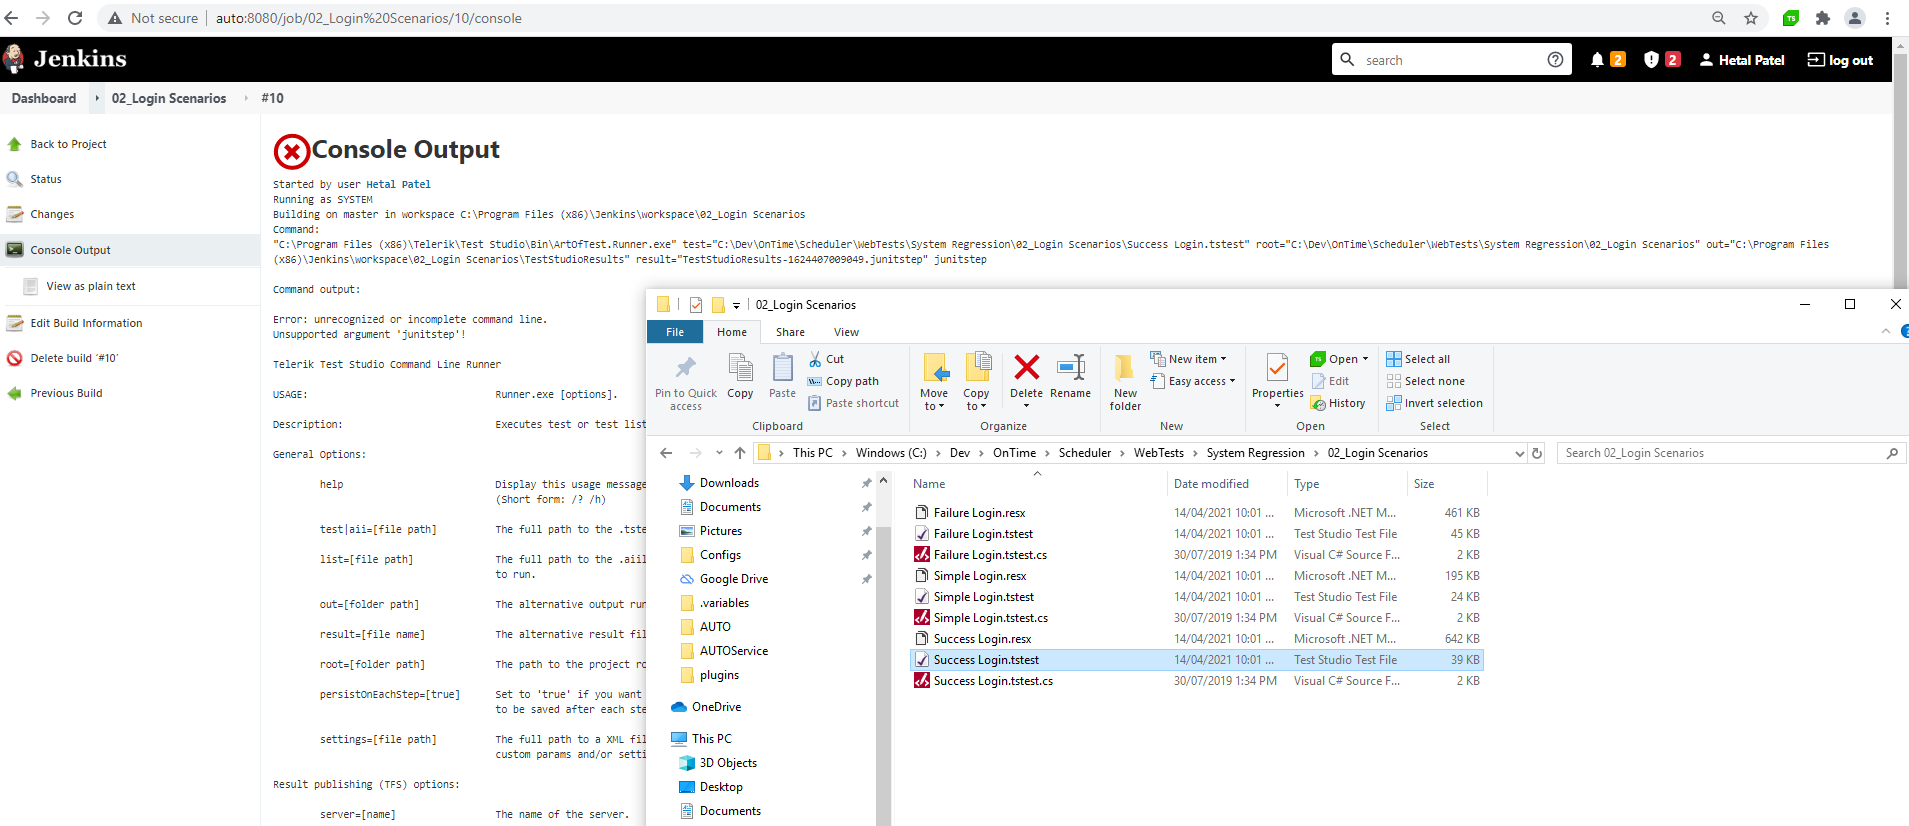Reload the page with browser refresh icon
The image size is (1909, 826).
click(75, 18)
